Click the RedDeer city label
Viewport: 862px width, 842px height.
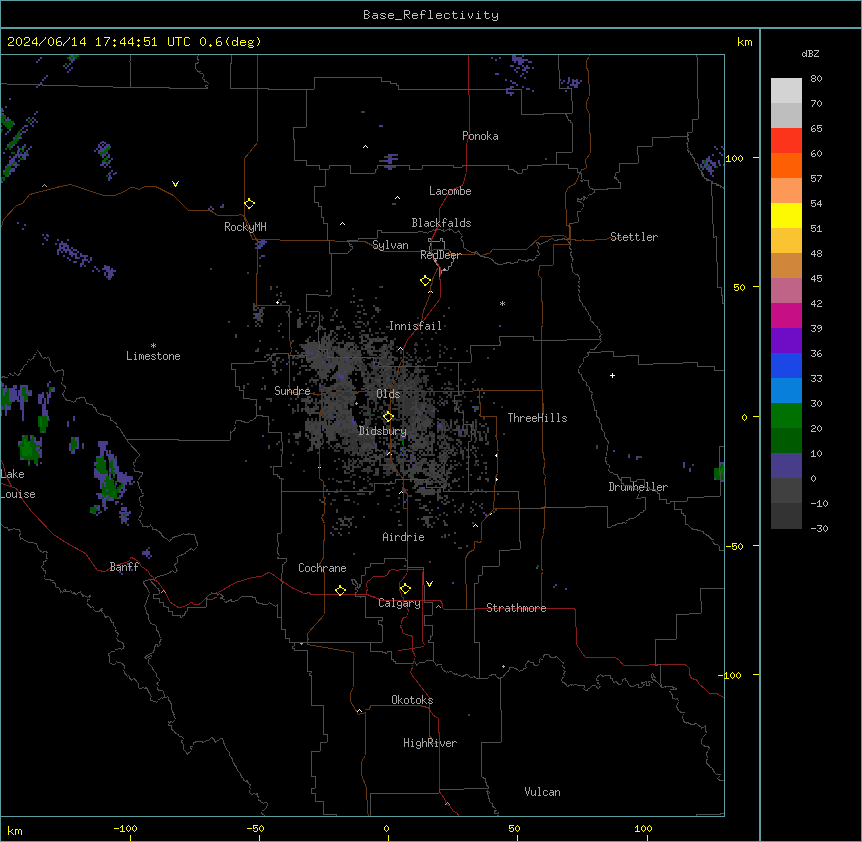[440, 255]
